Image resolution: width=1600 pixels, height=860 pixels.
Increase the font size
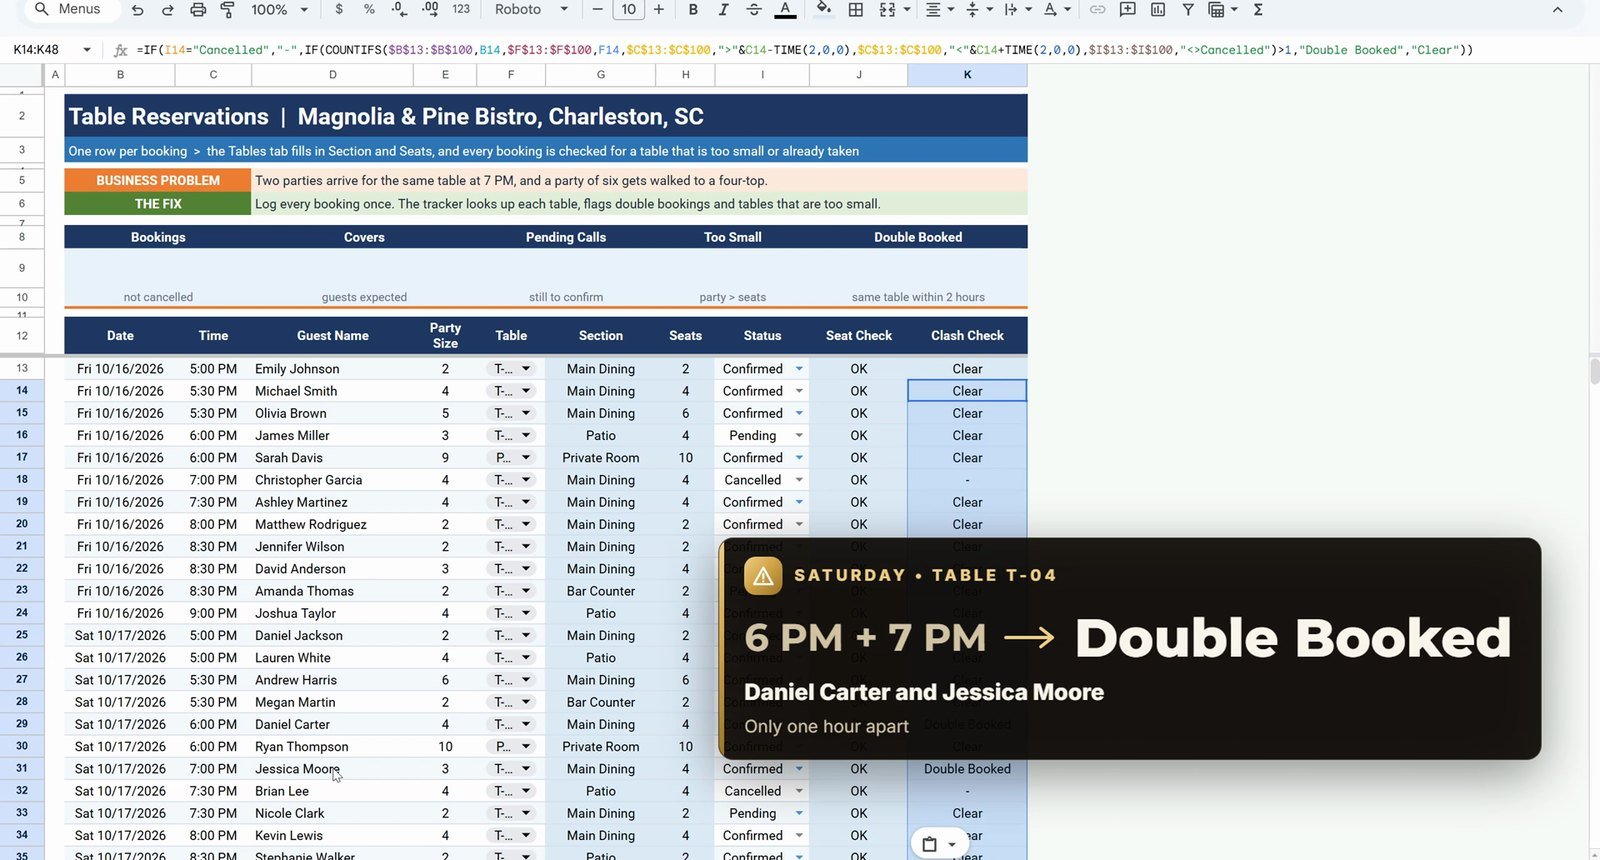coord(659,10)
